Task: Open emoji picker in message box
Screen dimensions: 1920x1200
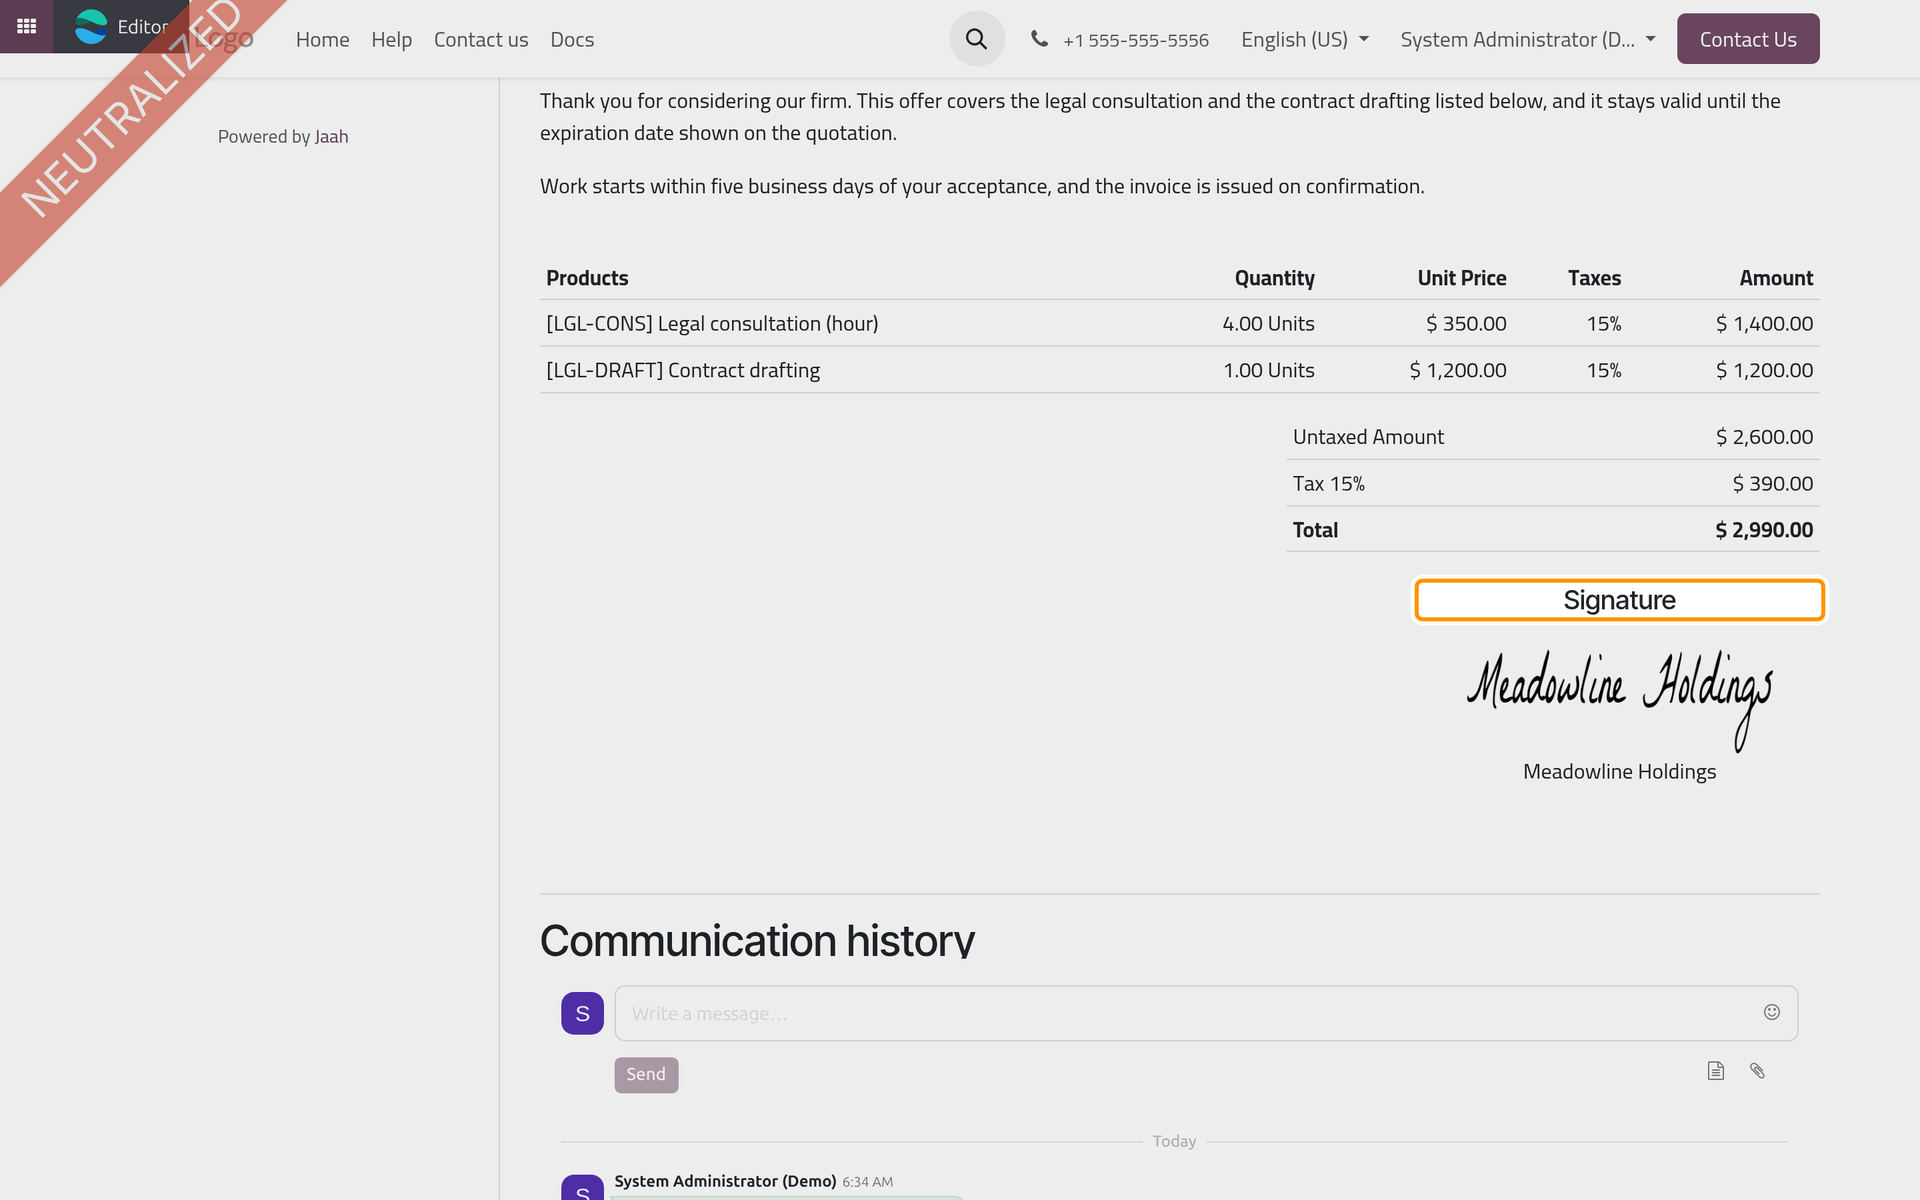Action: pyautogui.click(x=1771, y=1012)
